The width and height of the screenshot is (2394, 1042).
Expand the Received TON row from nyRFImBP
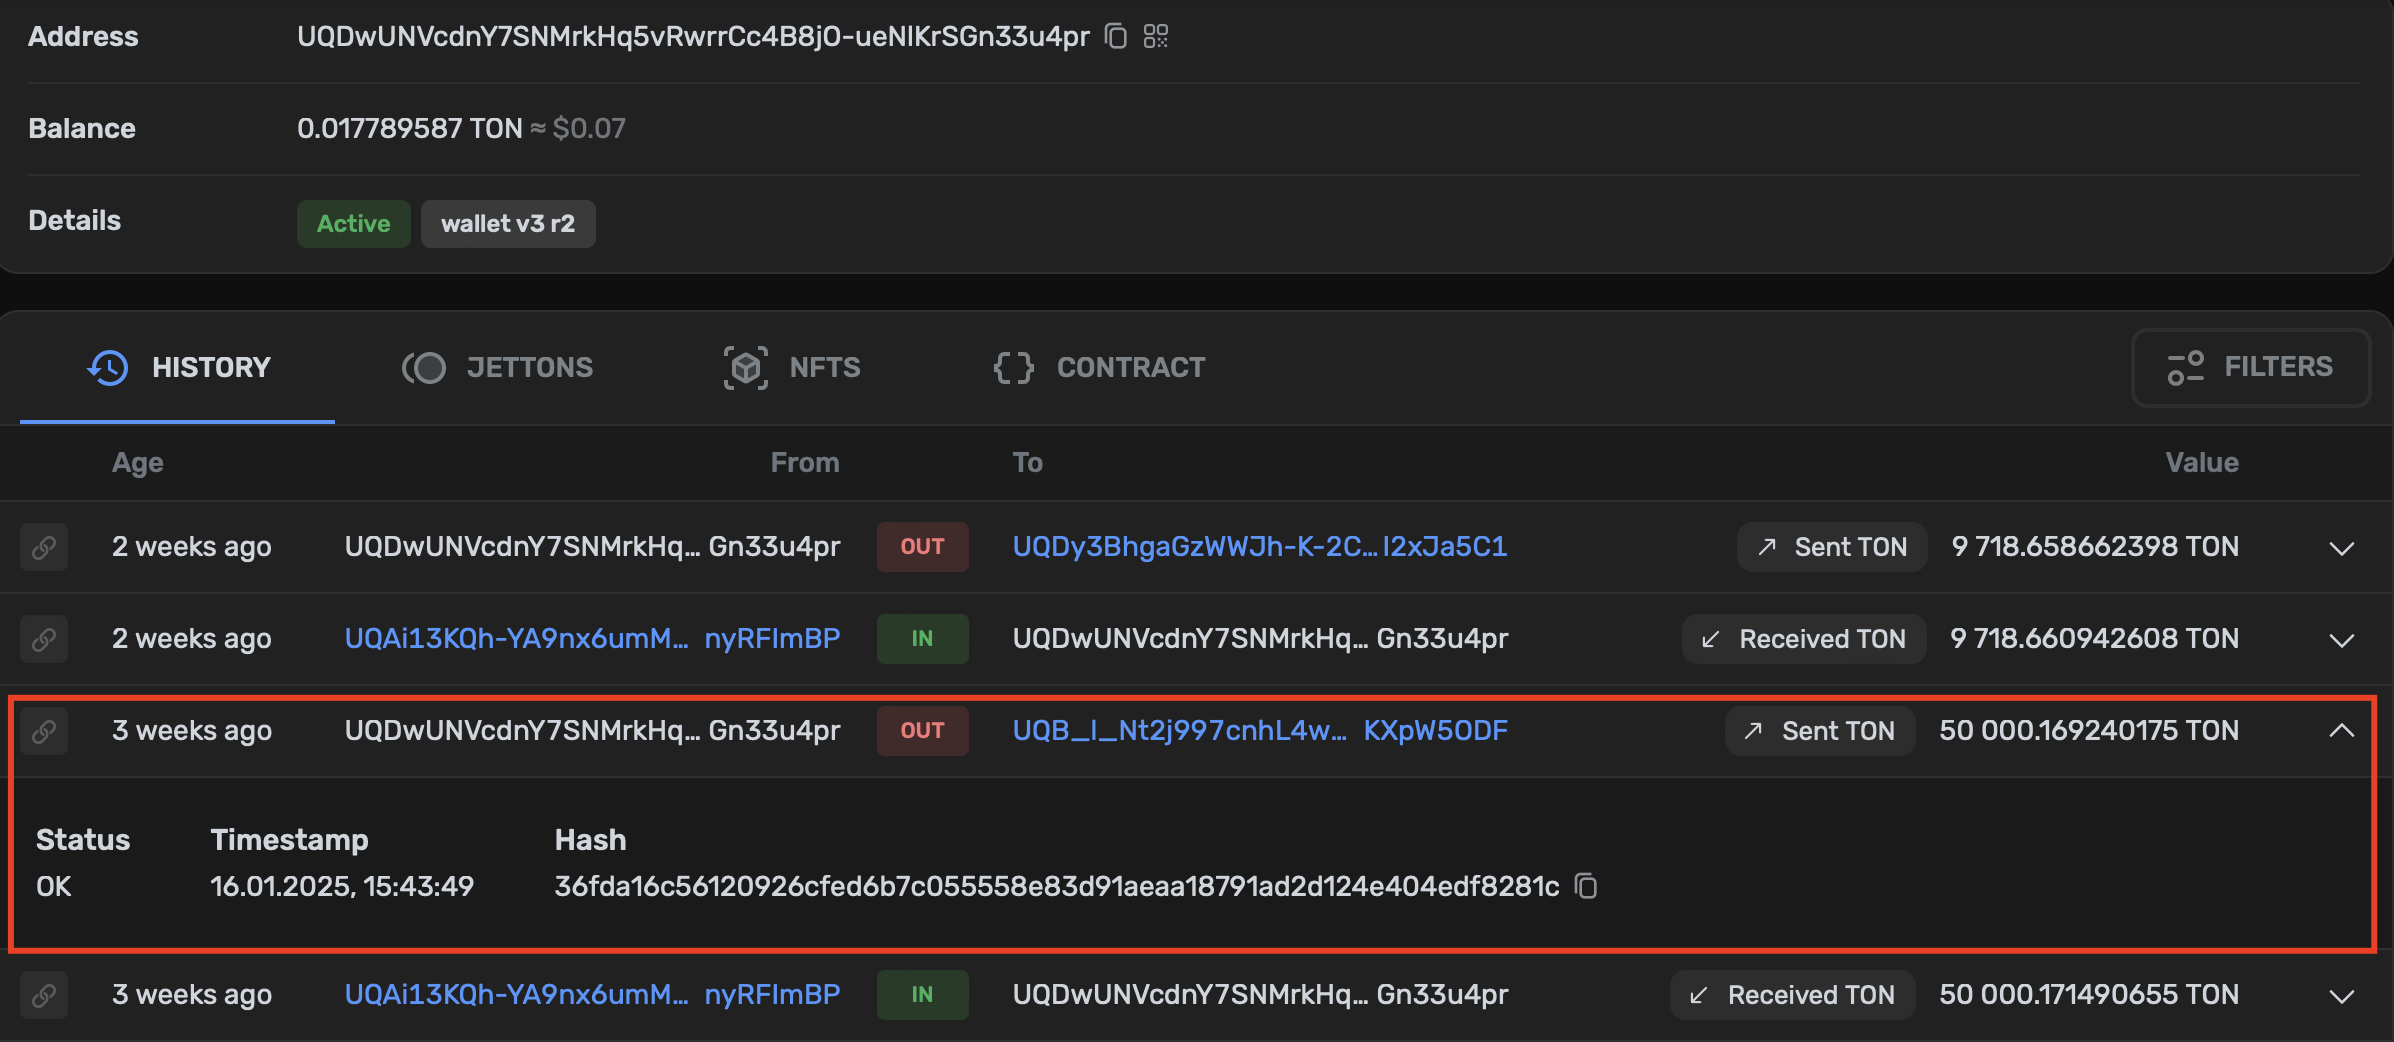point(2342,640)
